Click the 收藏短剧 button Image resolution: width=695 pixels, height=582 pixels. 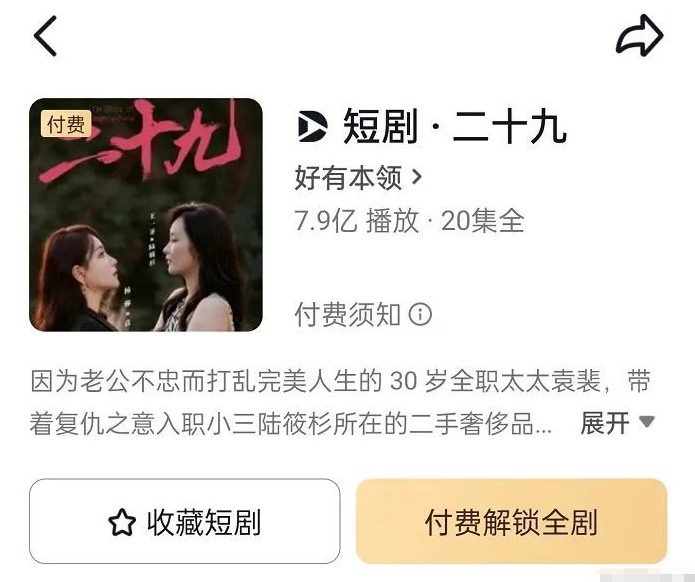[185, 521]
